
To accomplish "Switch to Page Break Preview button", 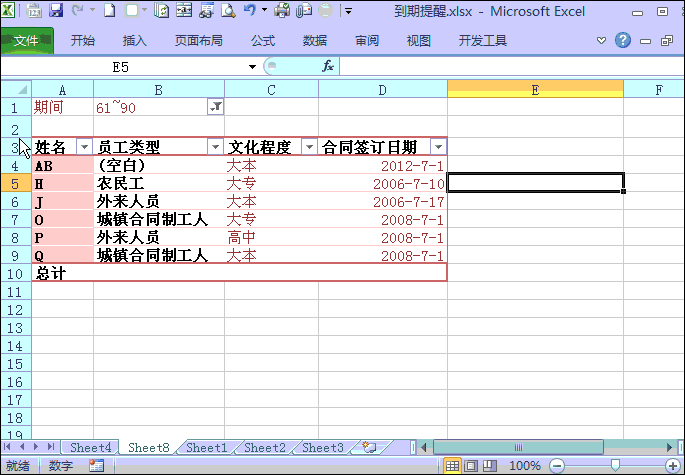I will (490, 466).
